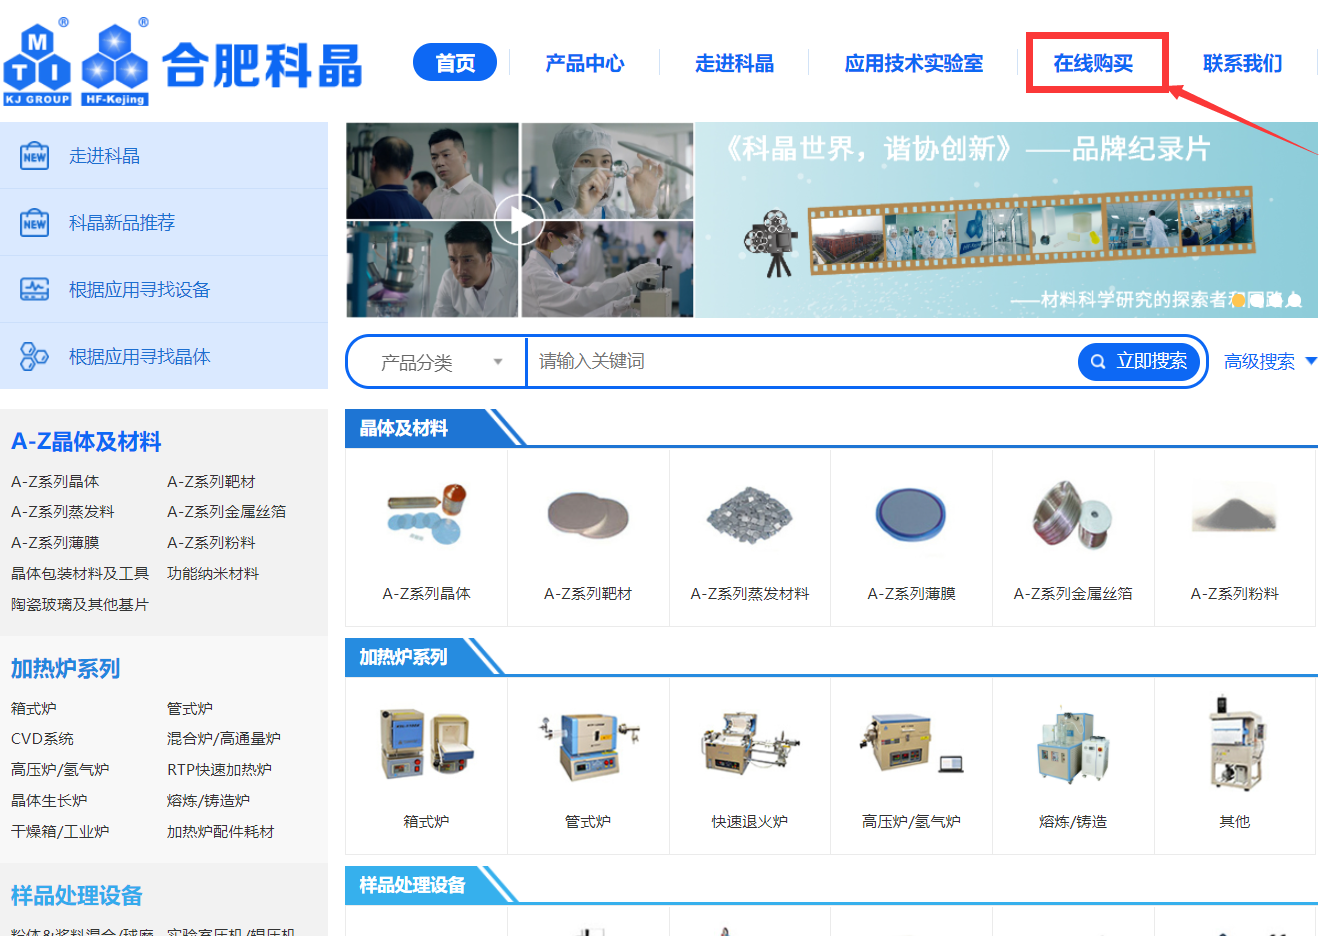This screenshot has width=1325, height=936.
Task: Click the 立即搜索 button
Action: coord(1140,362)
